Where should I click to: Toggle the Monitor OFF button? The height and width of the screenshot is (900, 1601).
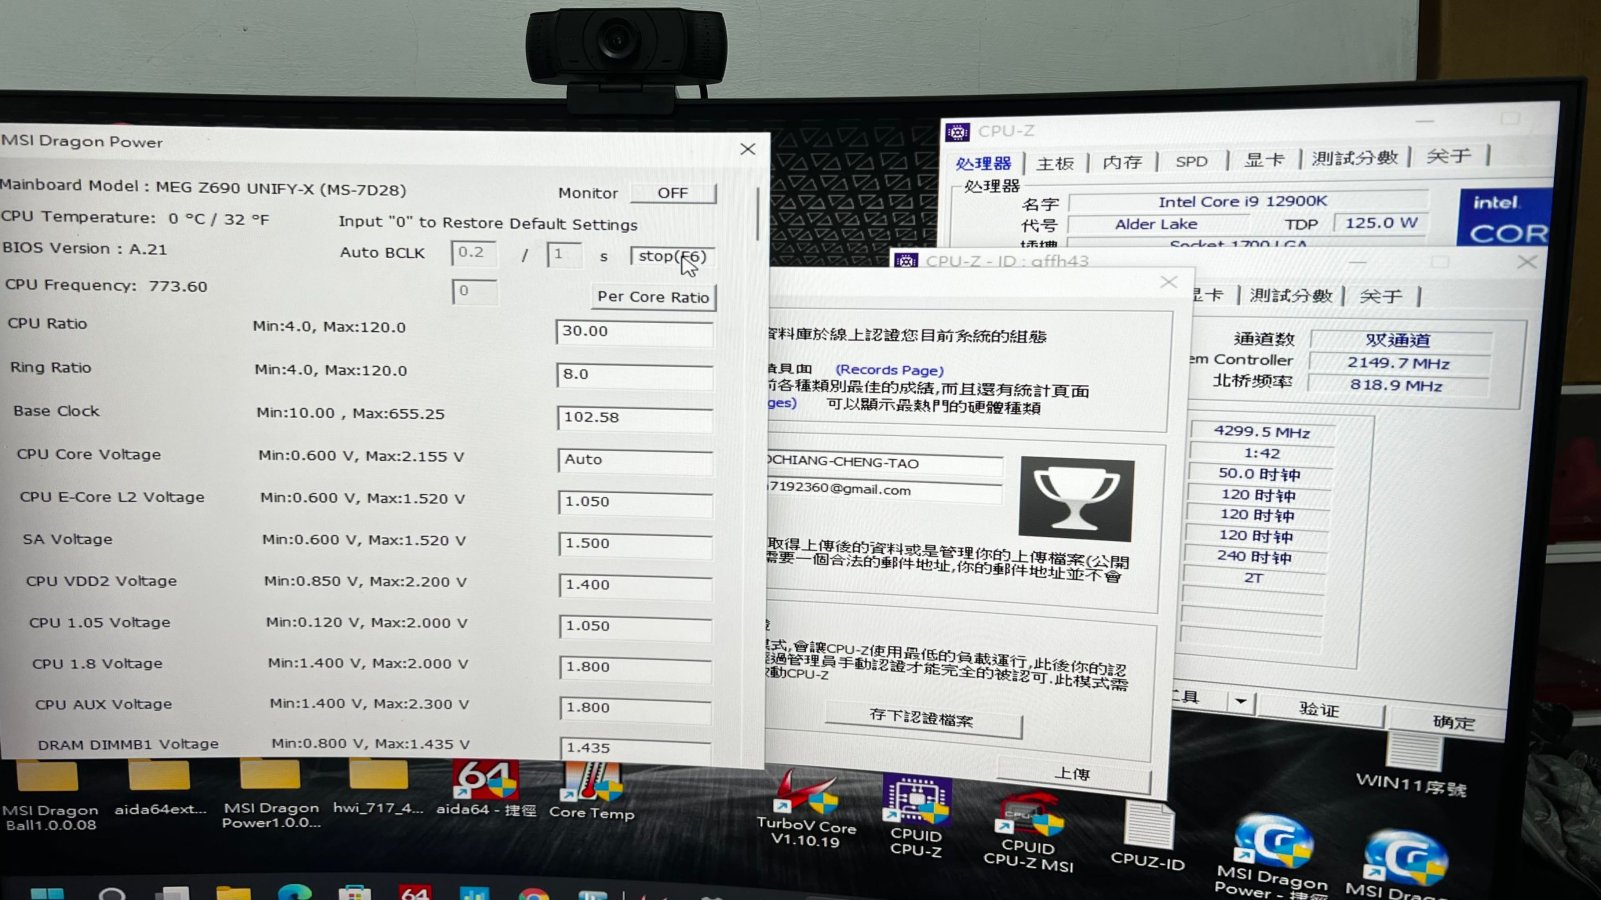pos(673,193)
